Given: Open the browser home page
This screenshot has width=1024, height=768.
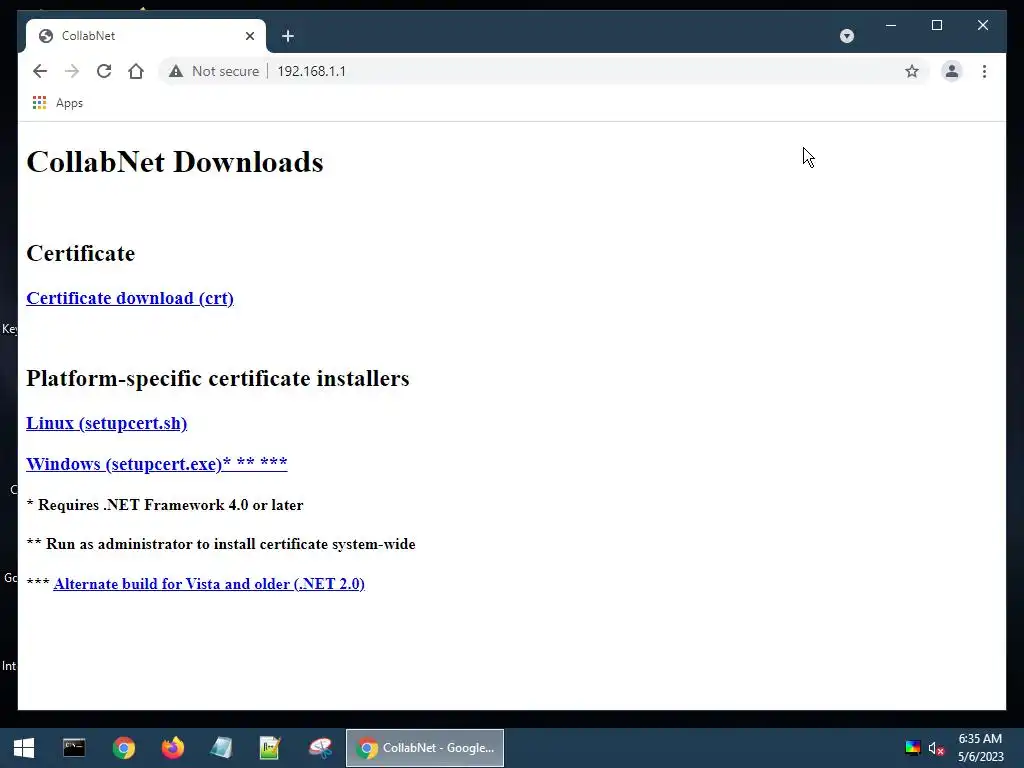Looking at the screenshot, I should pyautogui.click(x=136, y=71).
